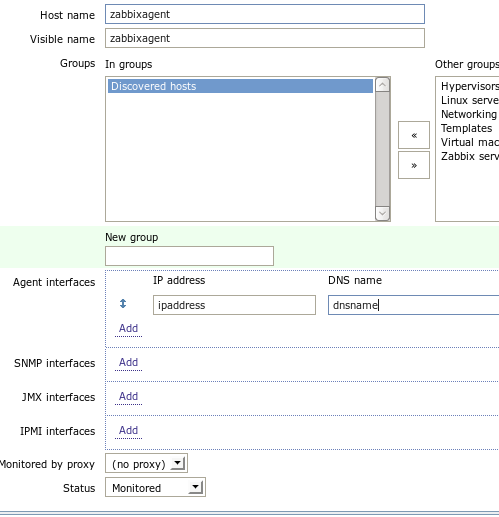Select Zabbix servers in Other groups list
The width and height of the screenshot is (499, 517).
(470, 156)
